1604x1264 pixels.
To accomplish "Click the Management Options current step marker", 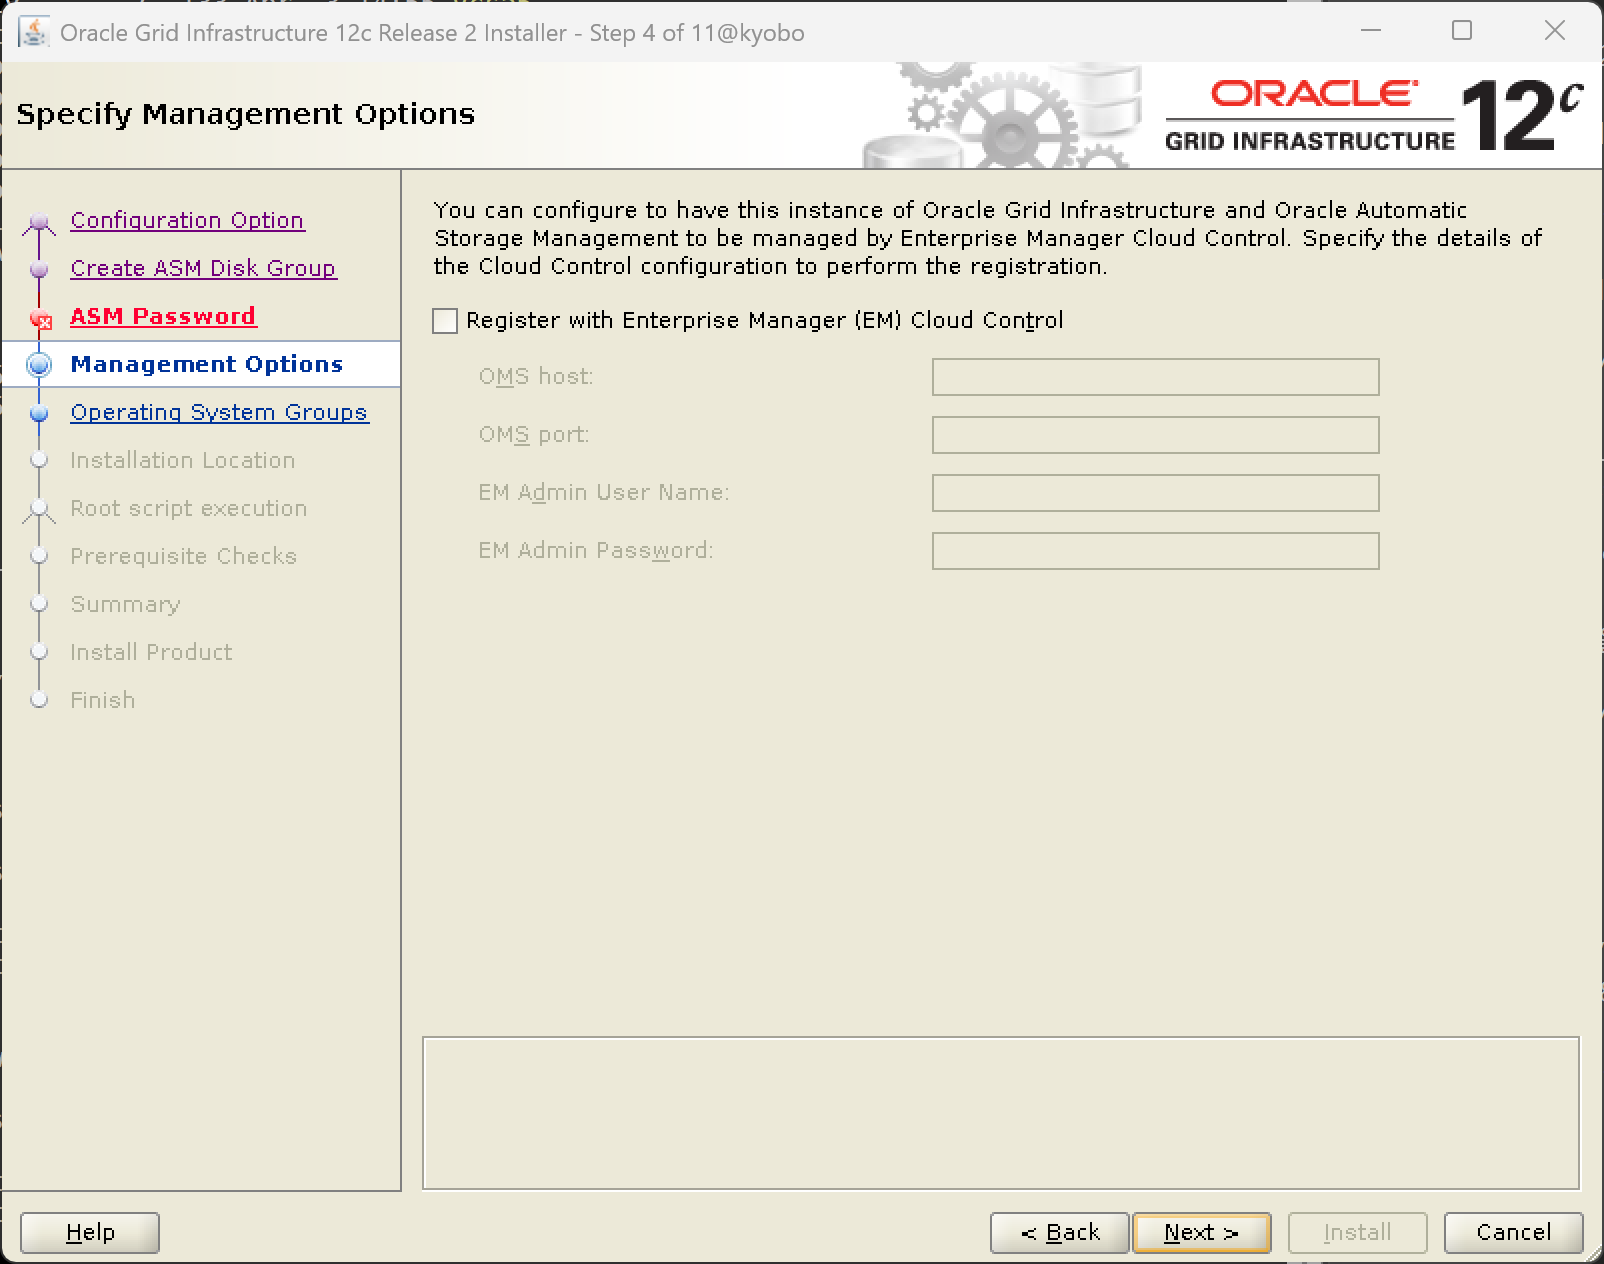I will click(x=39, y=364).
